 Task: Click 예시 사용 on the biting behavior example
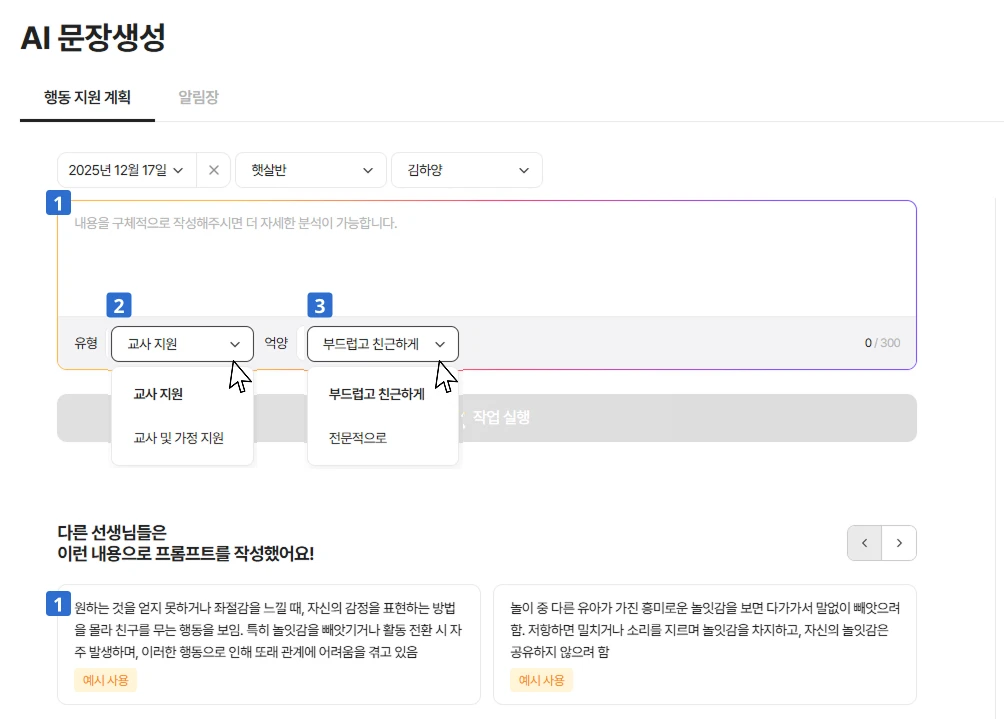105,681
